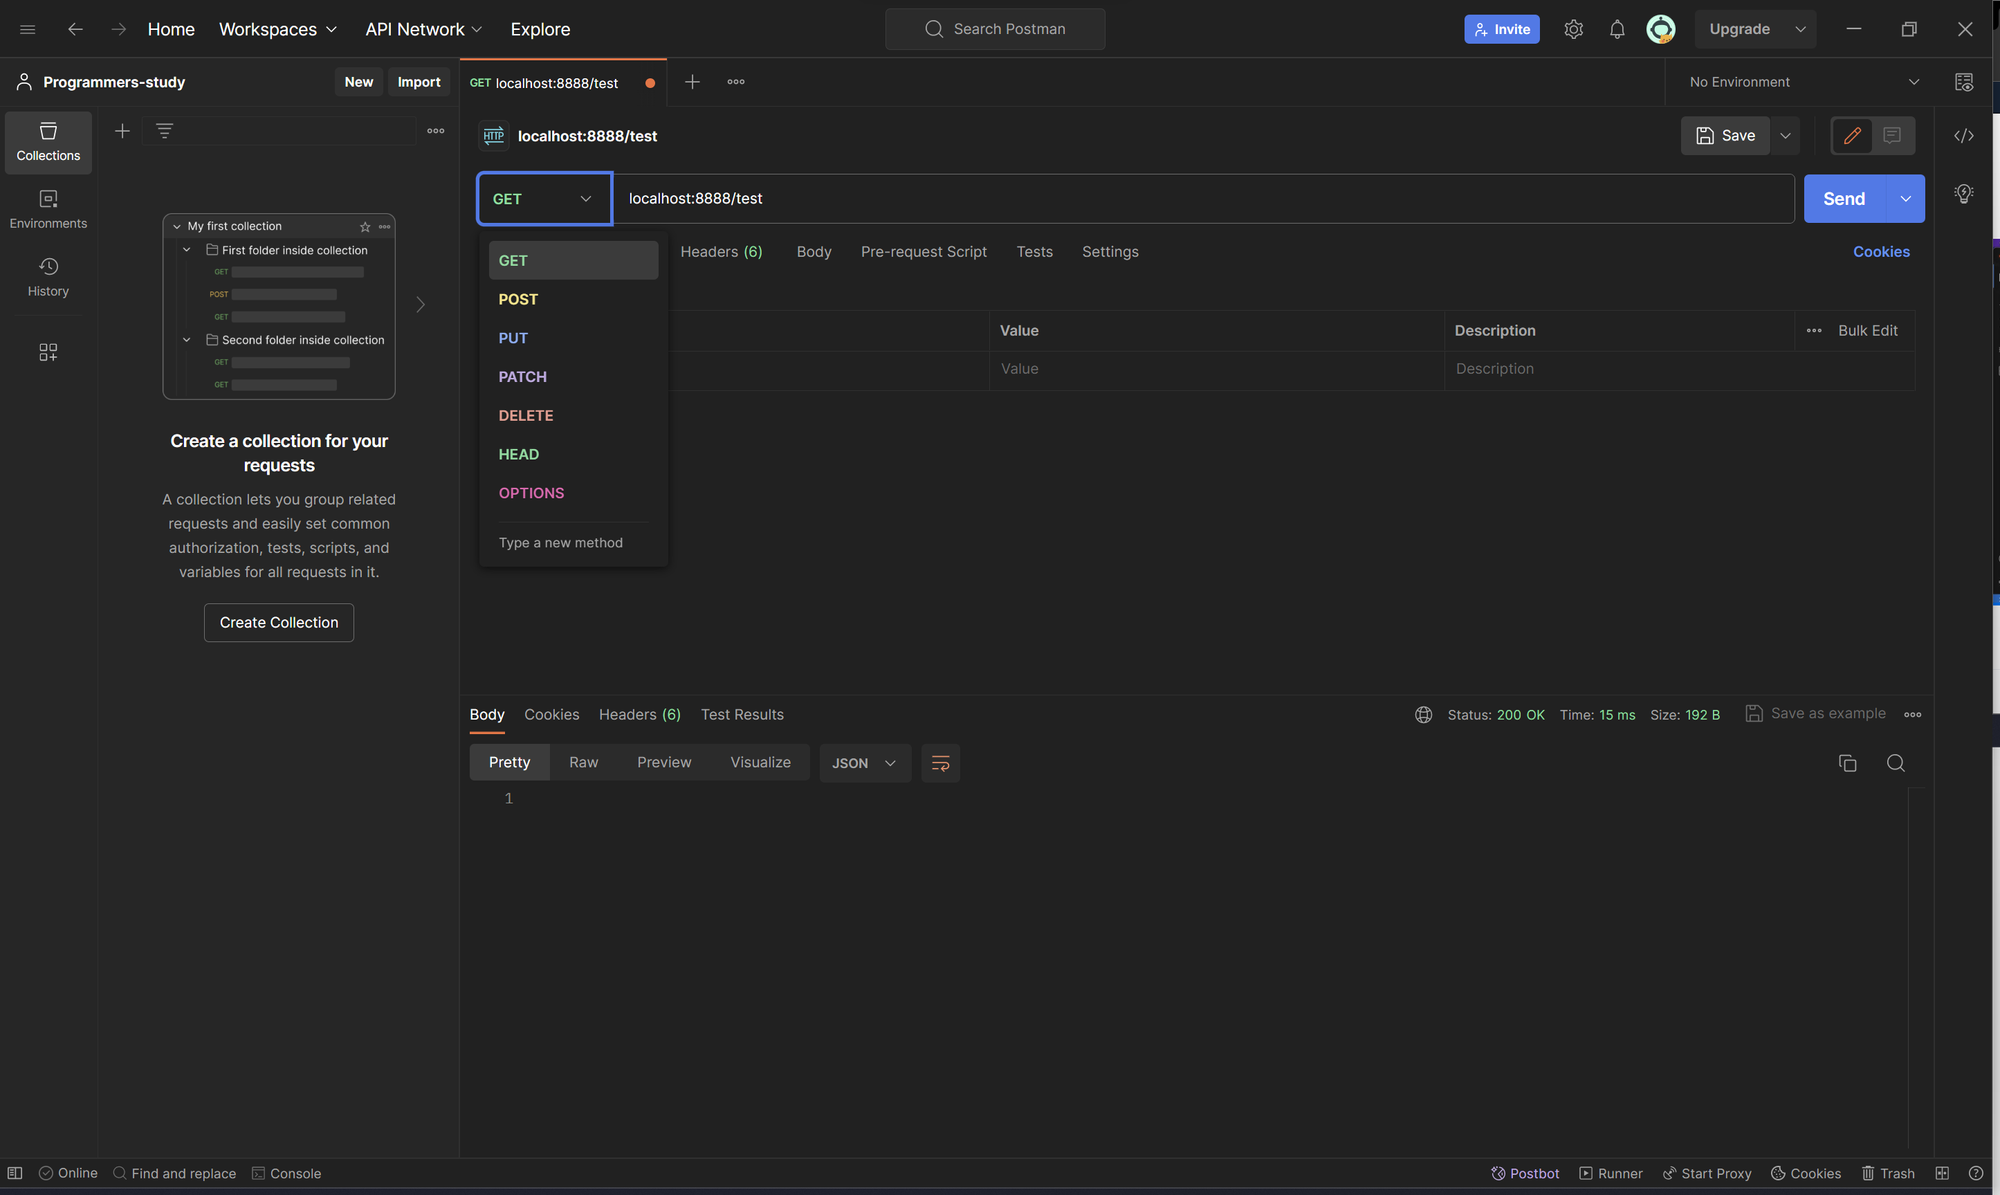The height and width of the screenshot is (1195, 2000).
Task: Switch to response Cookies tab
Action: 551,714
